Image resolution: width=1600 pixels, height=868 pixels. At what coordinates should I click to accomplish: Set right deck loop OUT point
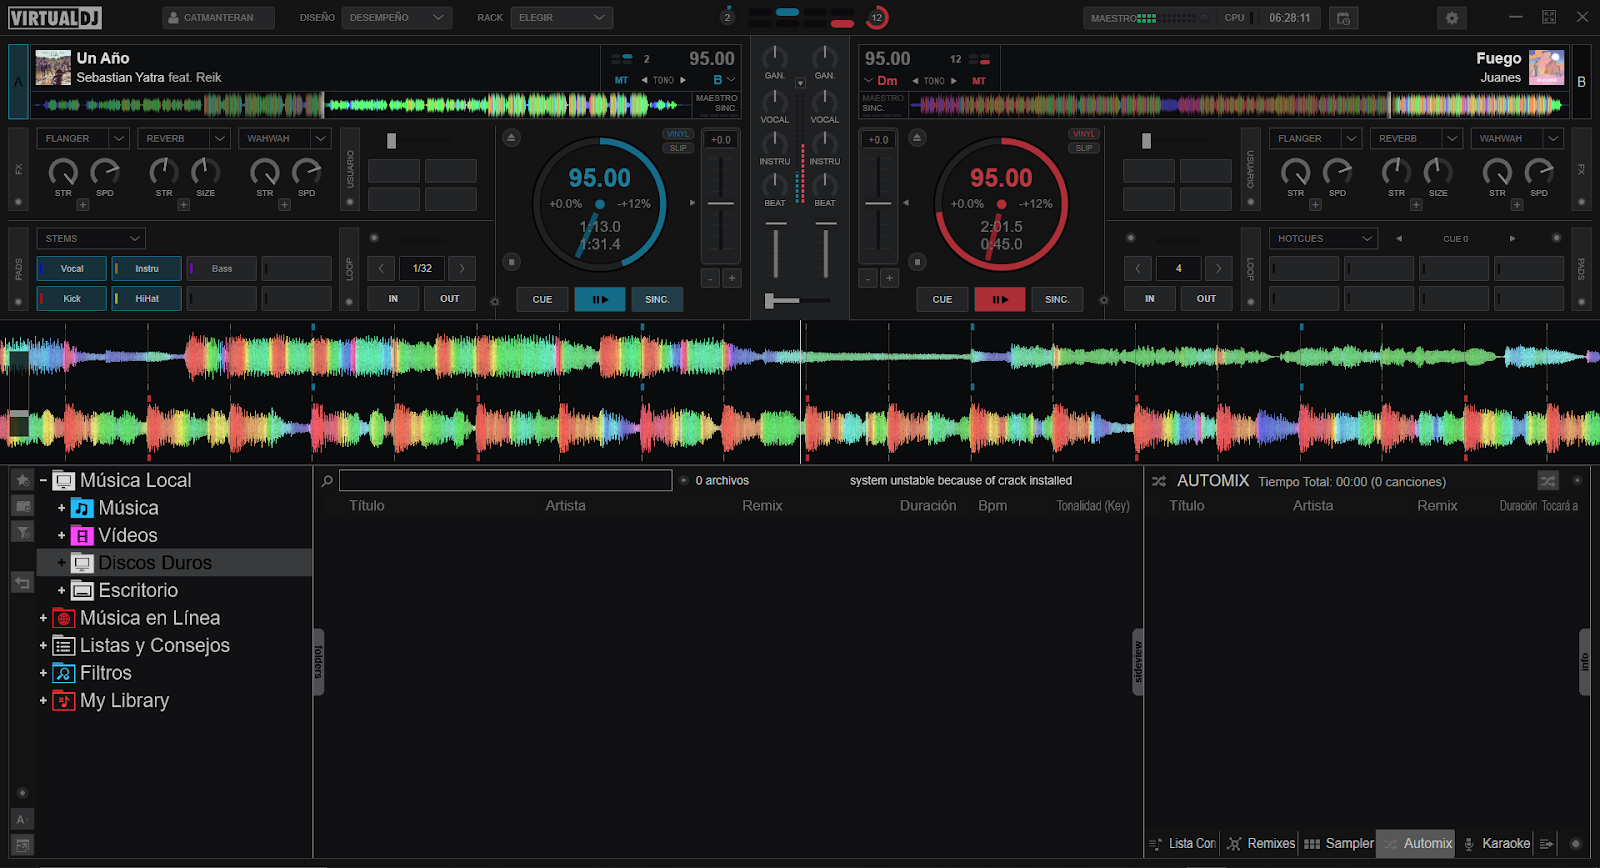pyautogui.click(x=1206, y=299)
